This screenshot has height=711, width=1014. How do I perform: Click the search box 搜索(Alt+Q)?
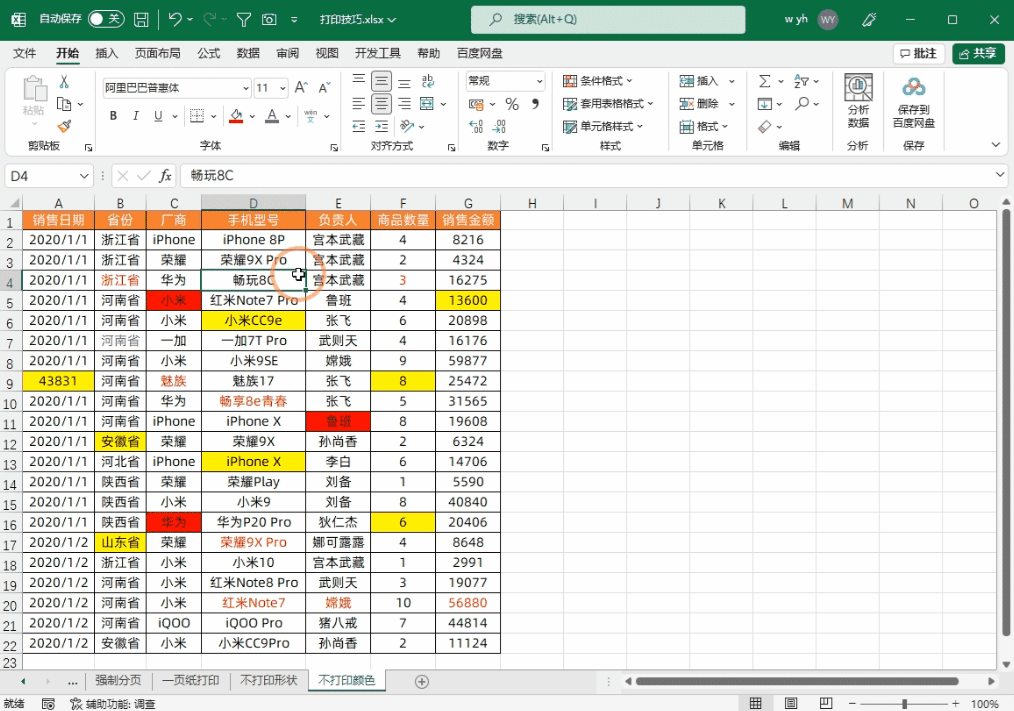pyautogui.click(x=608, y=19)
